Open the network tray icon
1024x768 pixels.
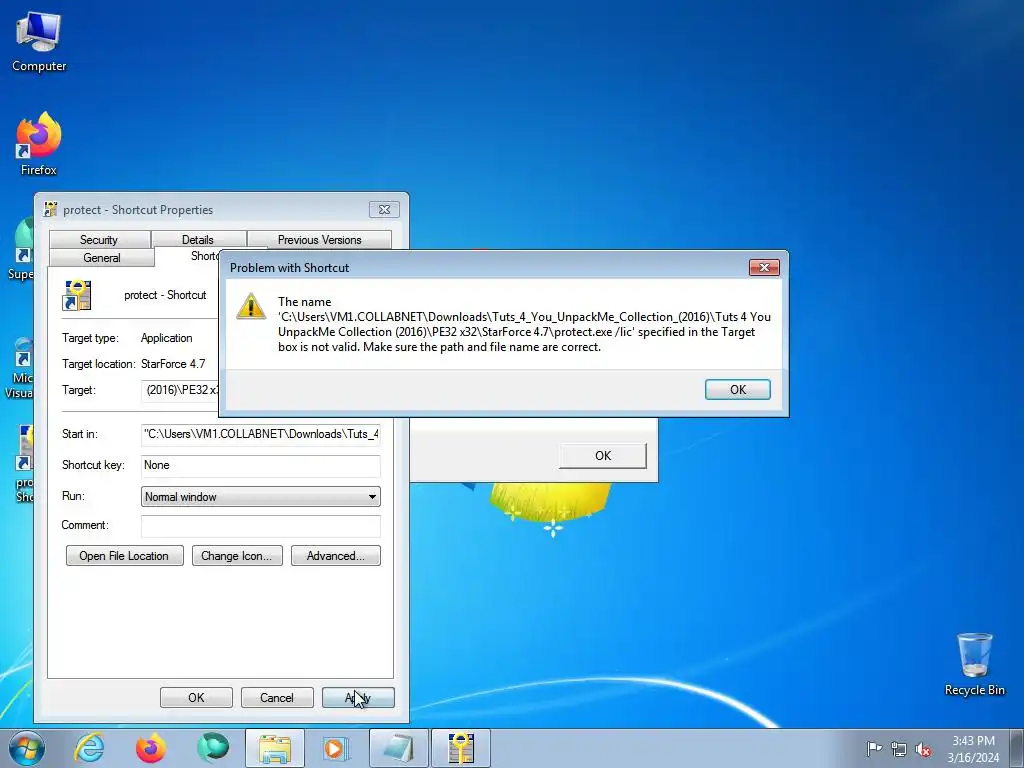(899, 748)
